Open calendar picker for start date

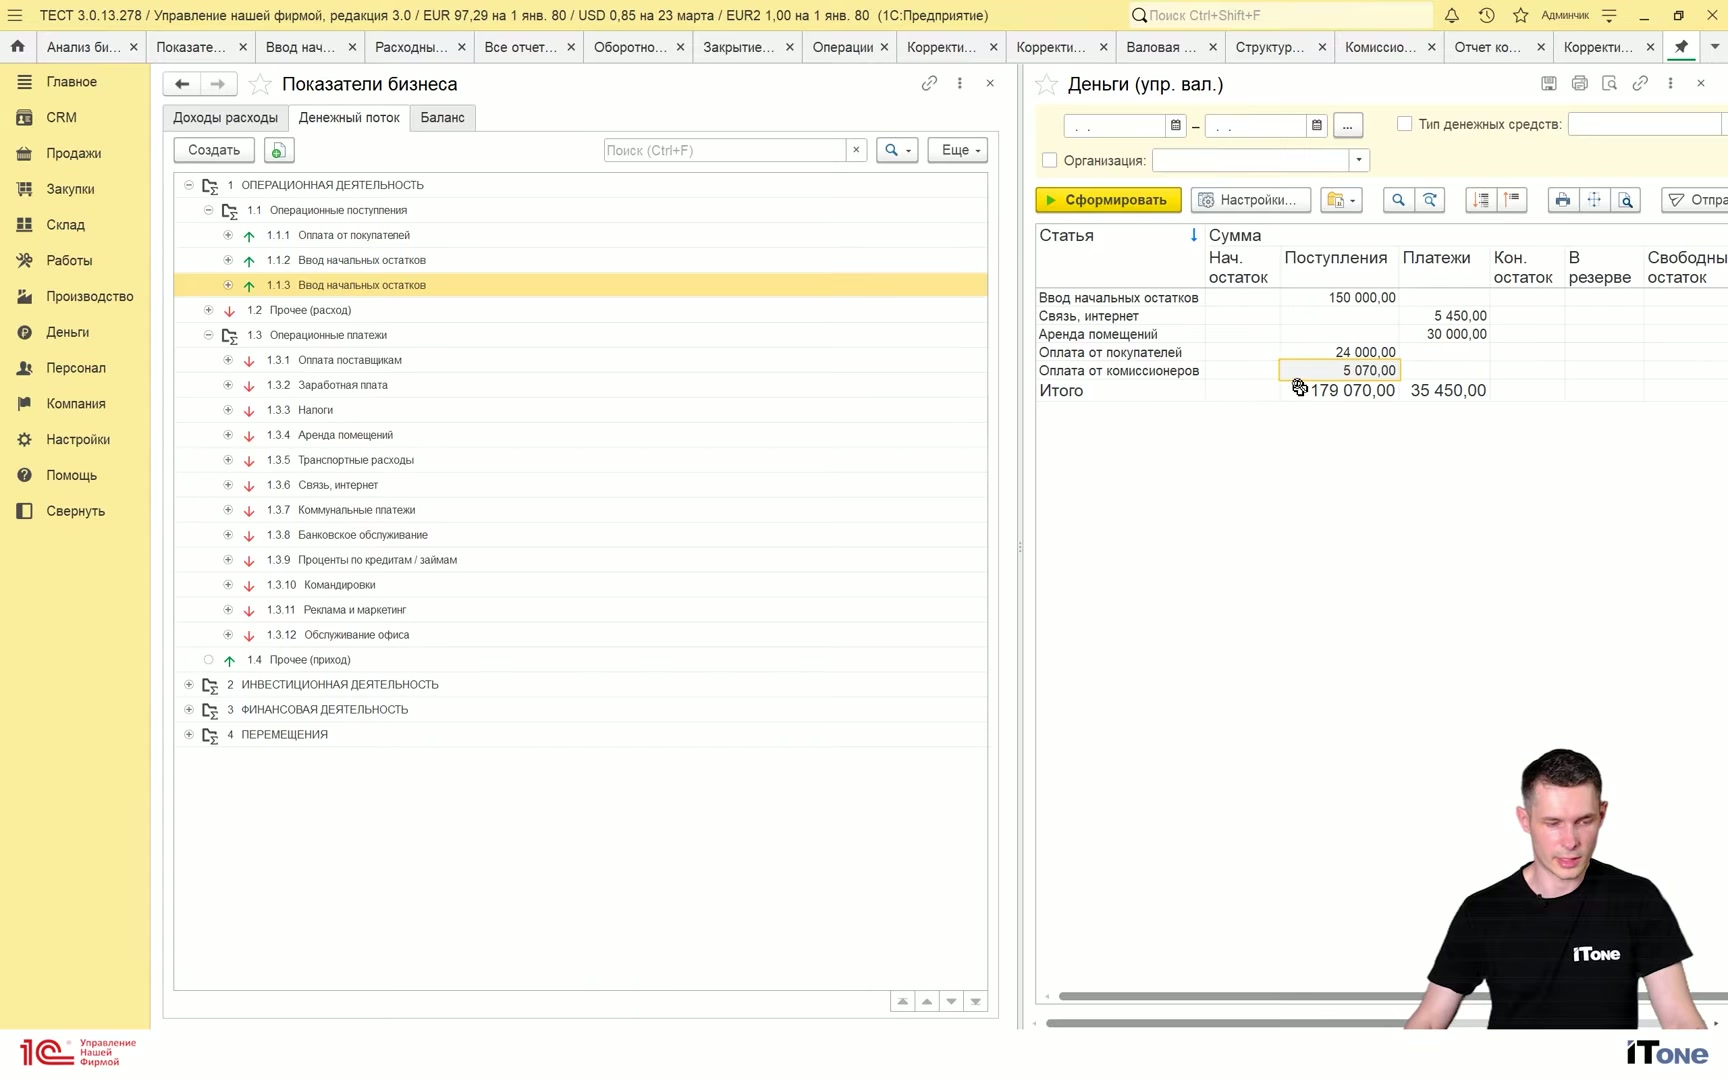[x=1176, y=125]
